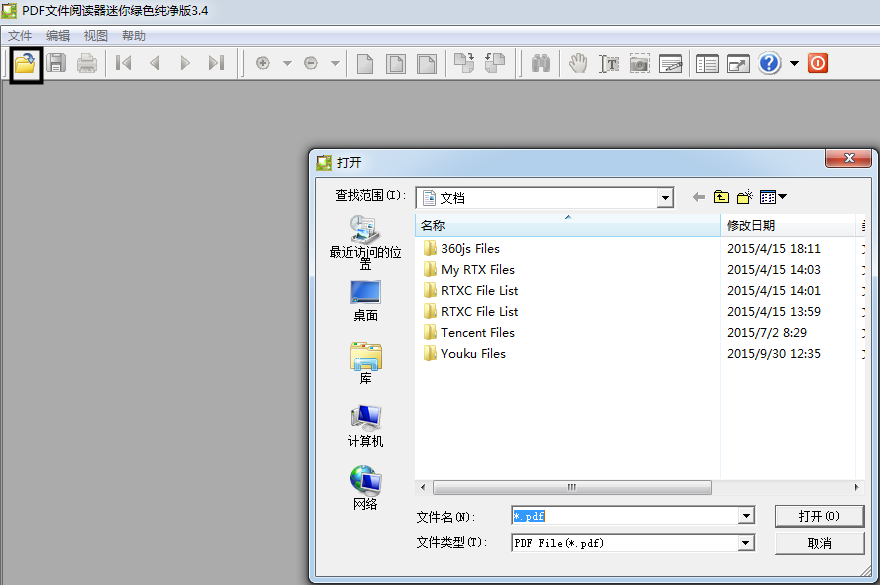The image size is (880, 585).
Task: Toggle the bookmarks outline panel icon
Action: pos(707,63)
